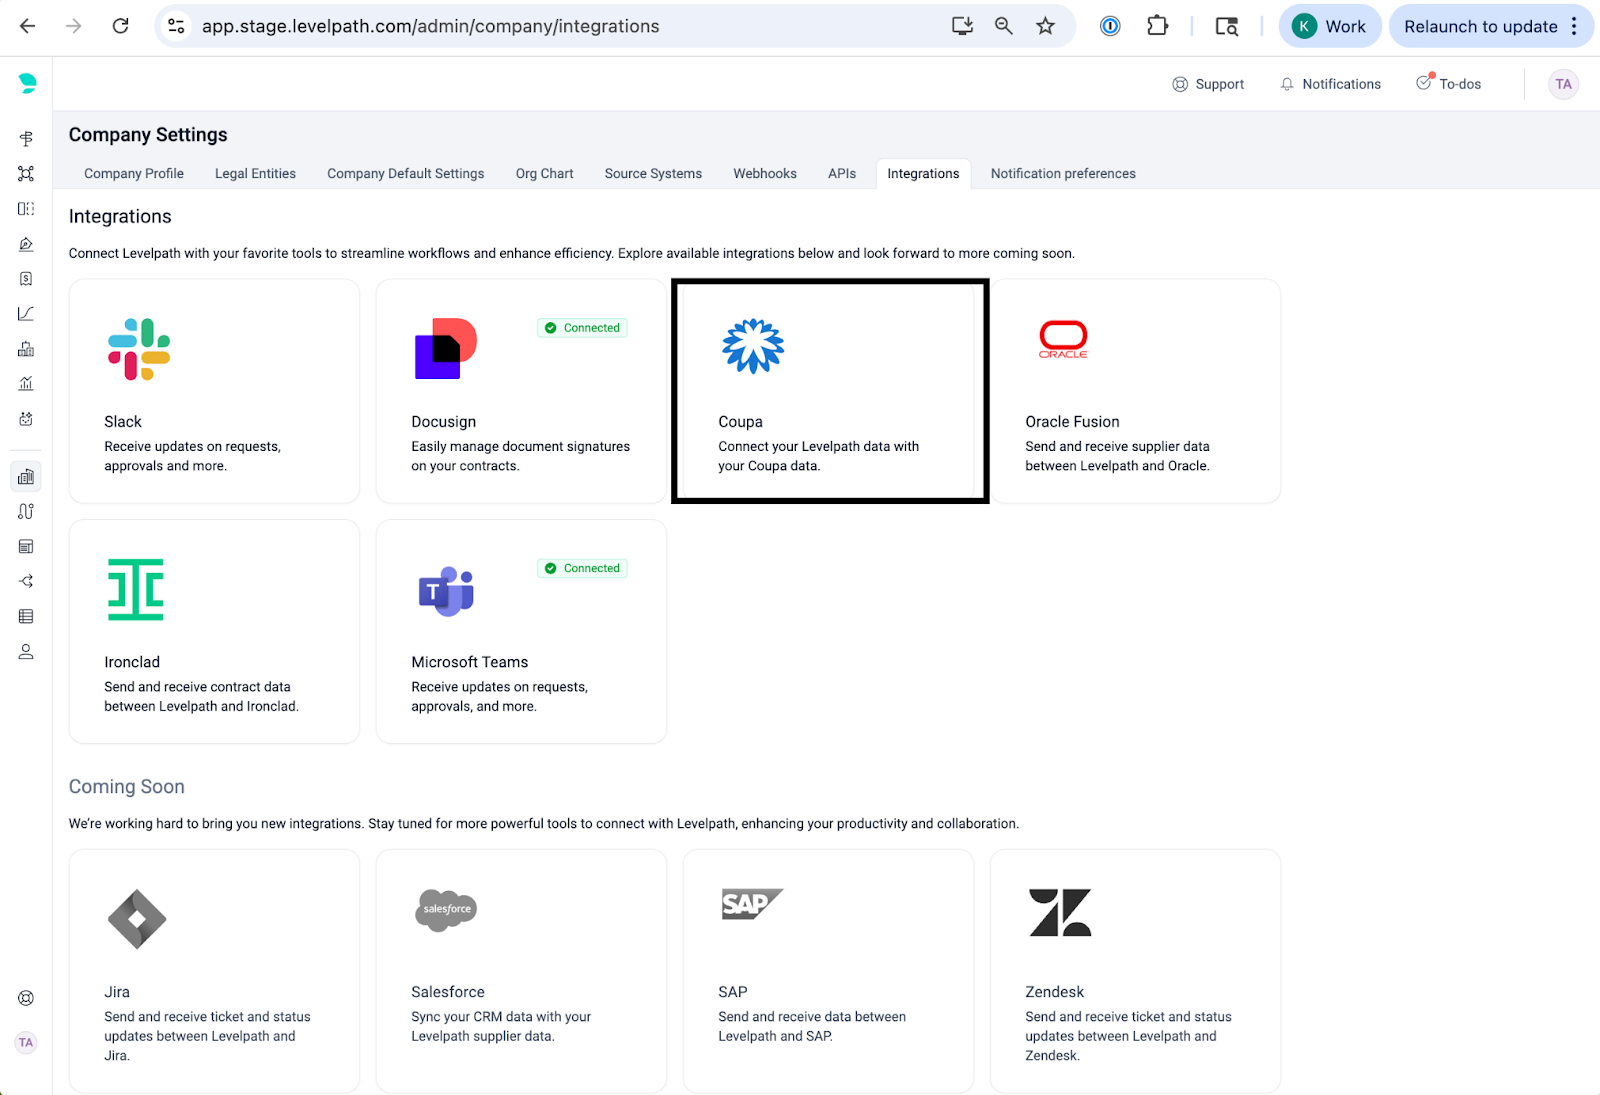Switch to the Company Profile tab
Viewport: 1600px width, 1095px height.
pyautogui.click(x=134, y=173)
